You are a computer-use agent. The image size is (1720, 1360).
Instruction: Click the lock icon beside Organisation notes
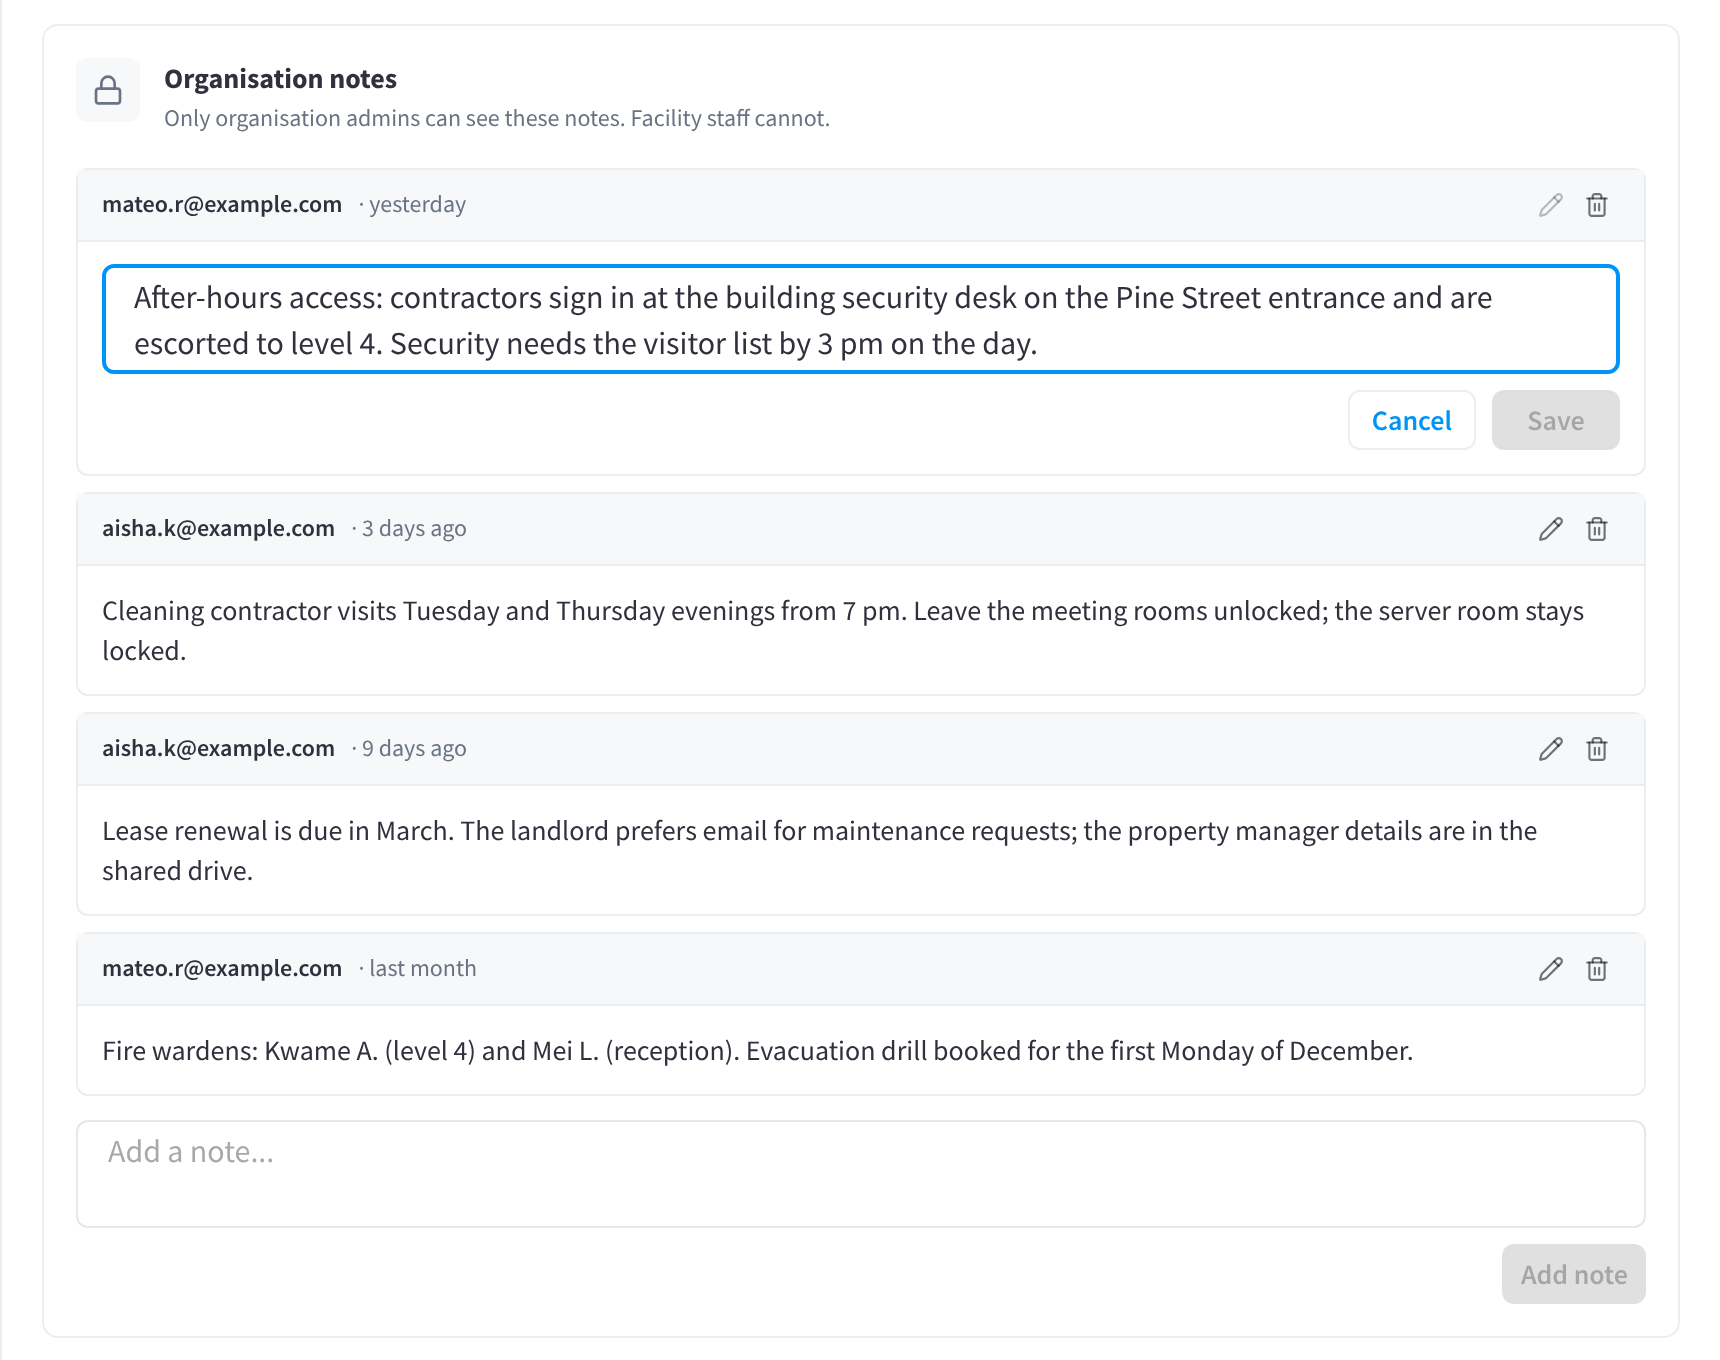click(108, 90)
